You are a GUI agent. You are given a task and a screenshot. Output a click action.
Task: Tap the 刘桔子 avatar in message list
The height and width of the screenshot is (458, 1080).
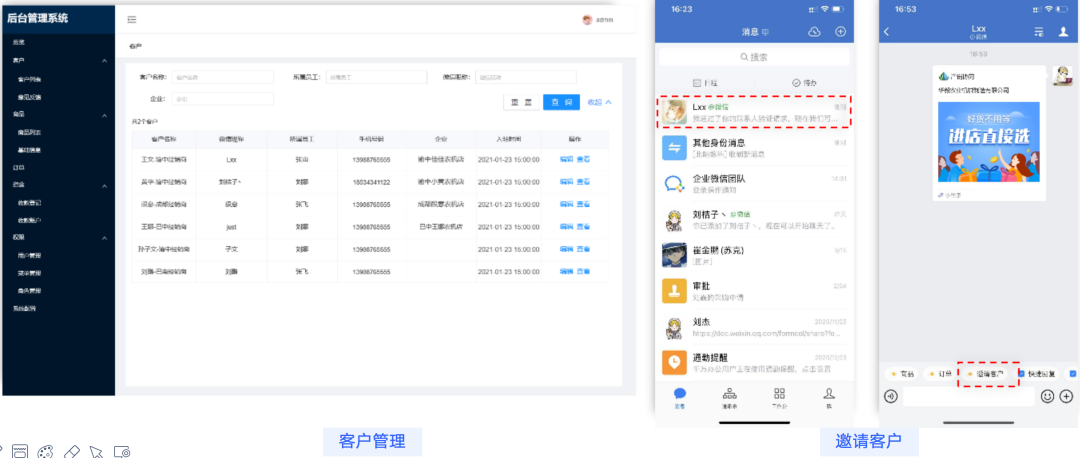tap(674, 219)
